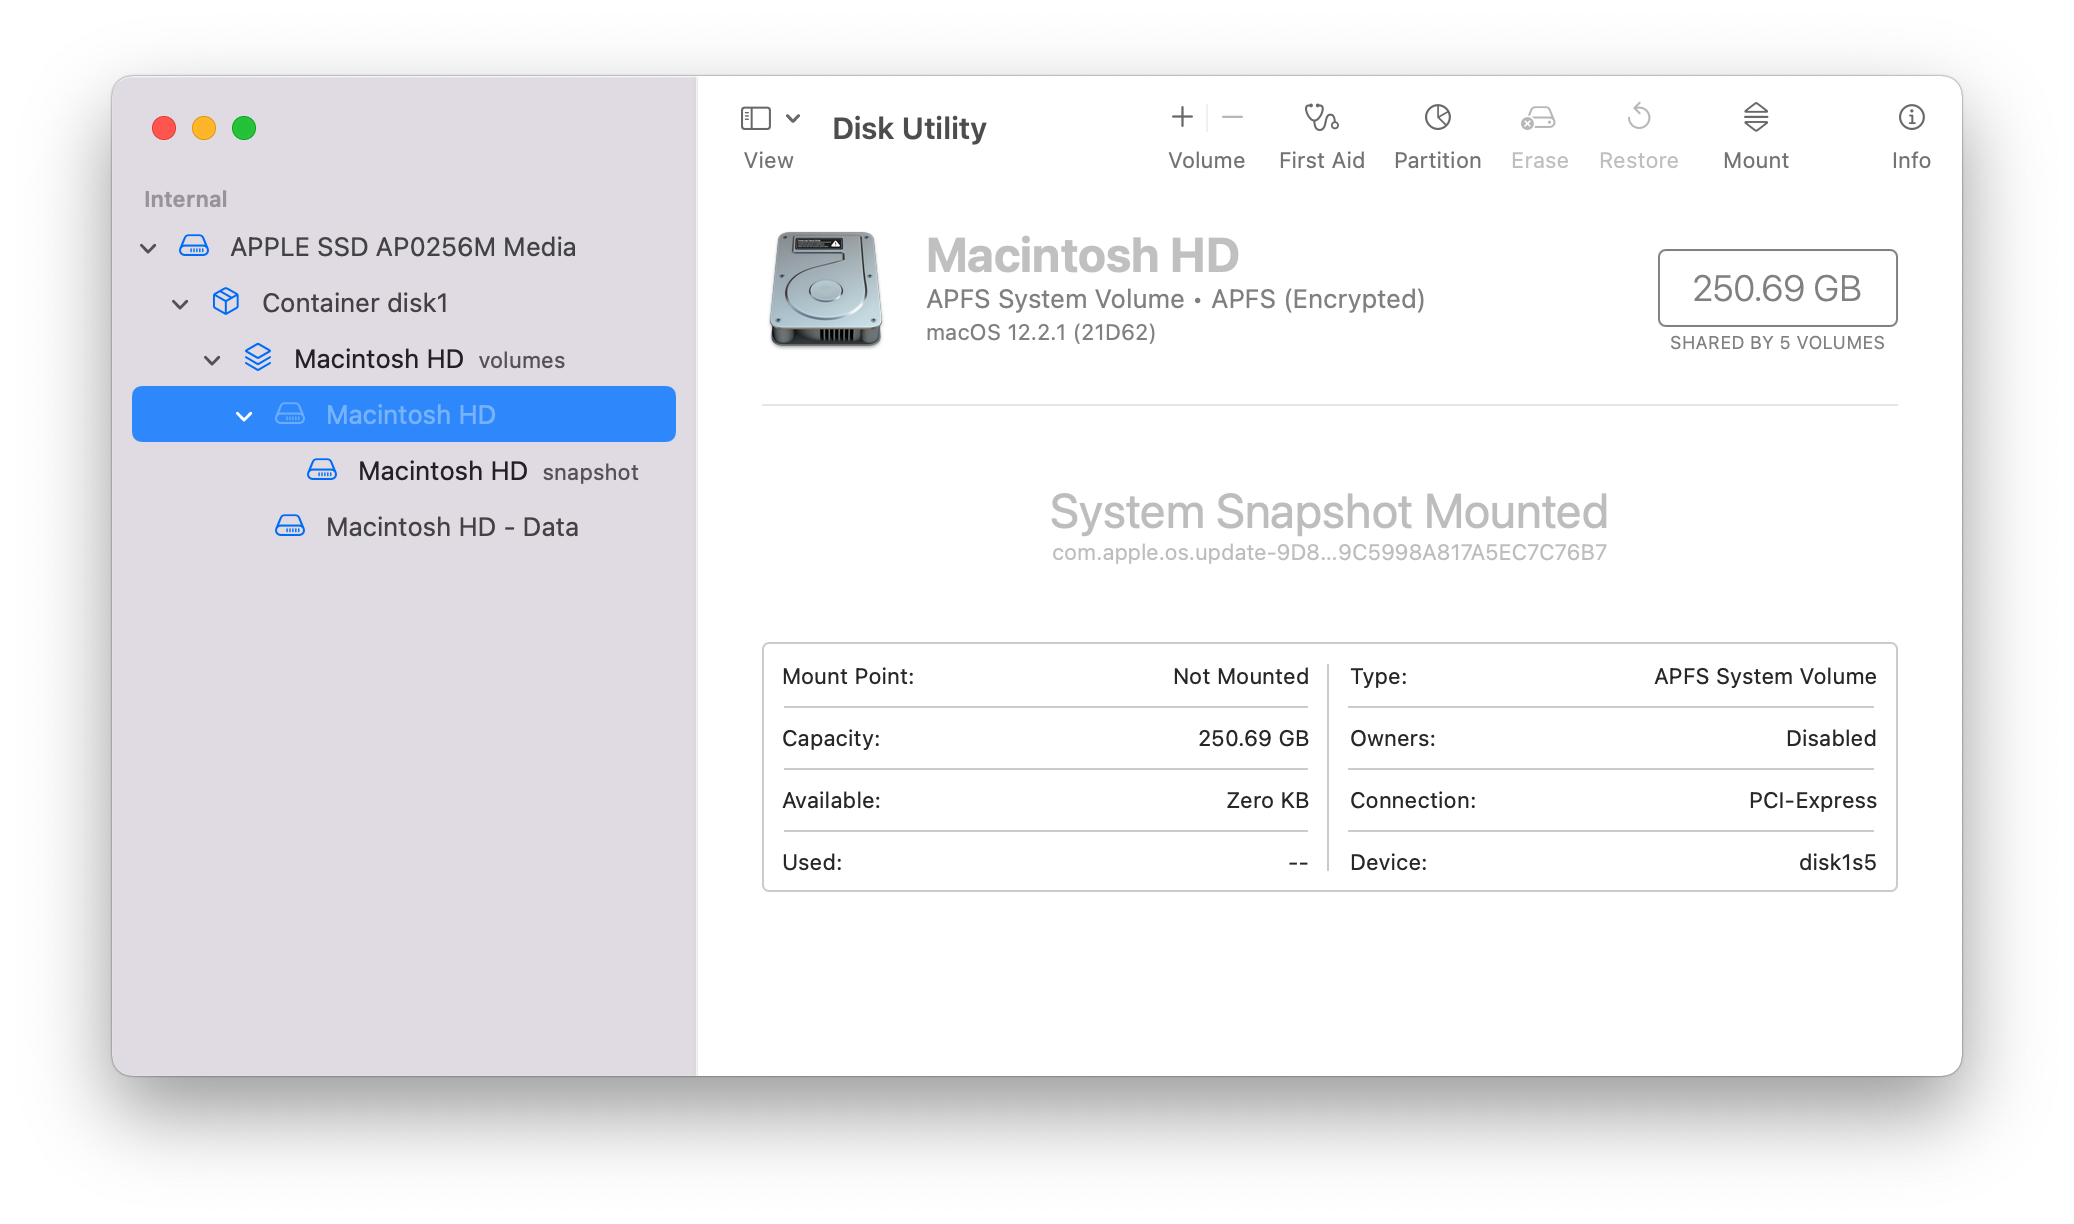Click the Restore arrow icon
The width and height of the screenshot is (2074, 1224).
[x=1638, y=118]
